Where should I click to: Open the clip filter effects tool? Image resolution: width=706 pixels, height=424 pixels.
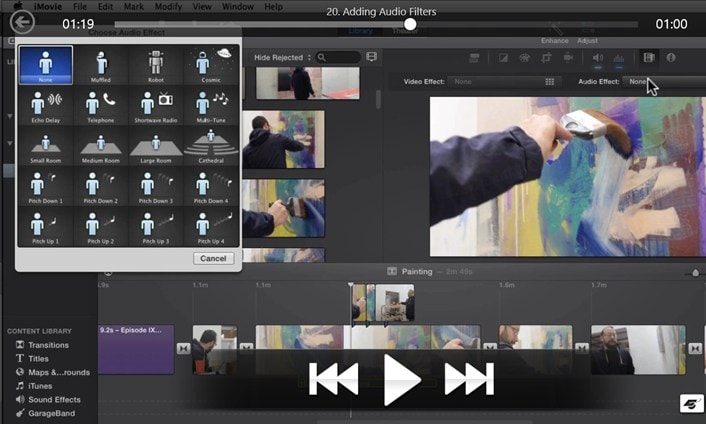click(649, 58)
